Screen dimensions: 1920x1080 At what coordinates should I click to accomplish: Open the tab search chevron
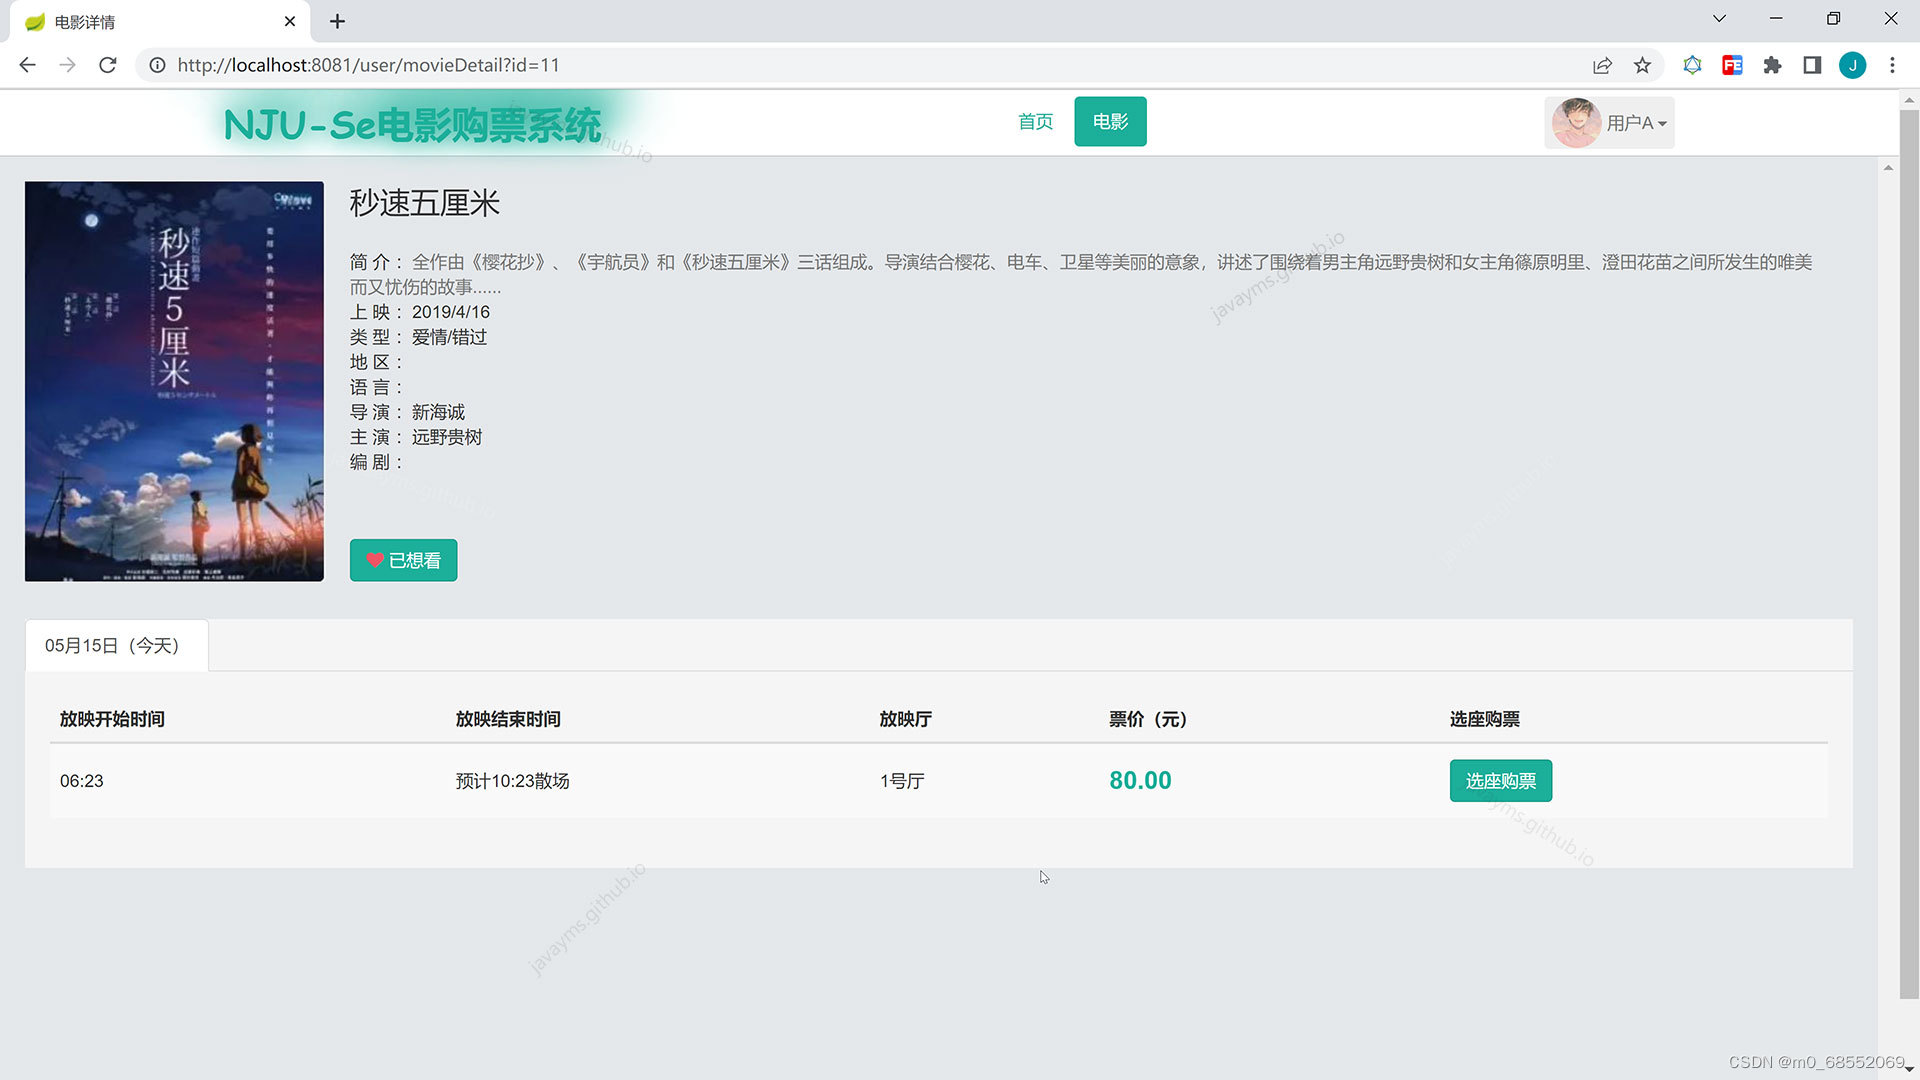tap(1718, 18)
